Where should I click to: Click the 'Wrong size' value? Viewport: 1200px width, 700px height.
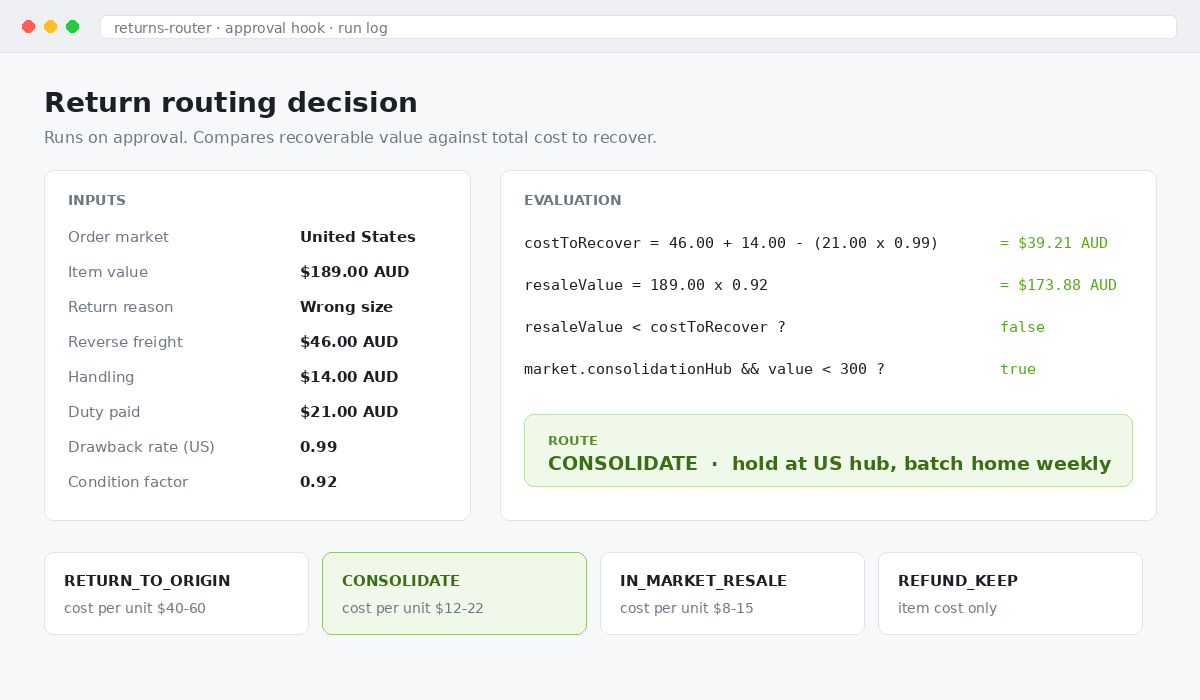tap(346, 307)
